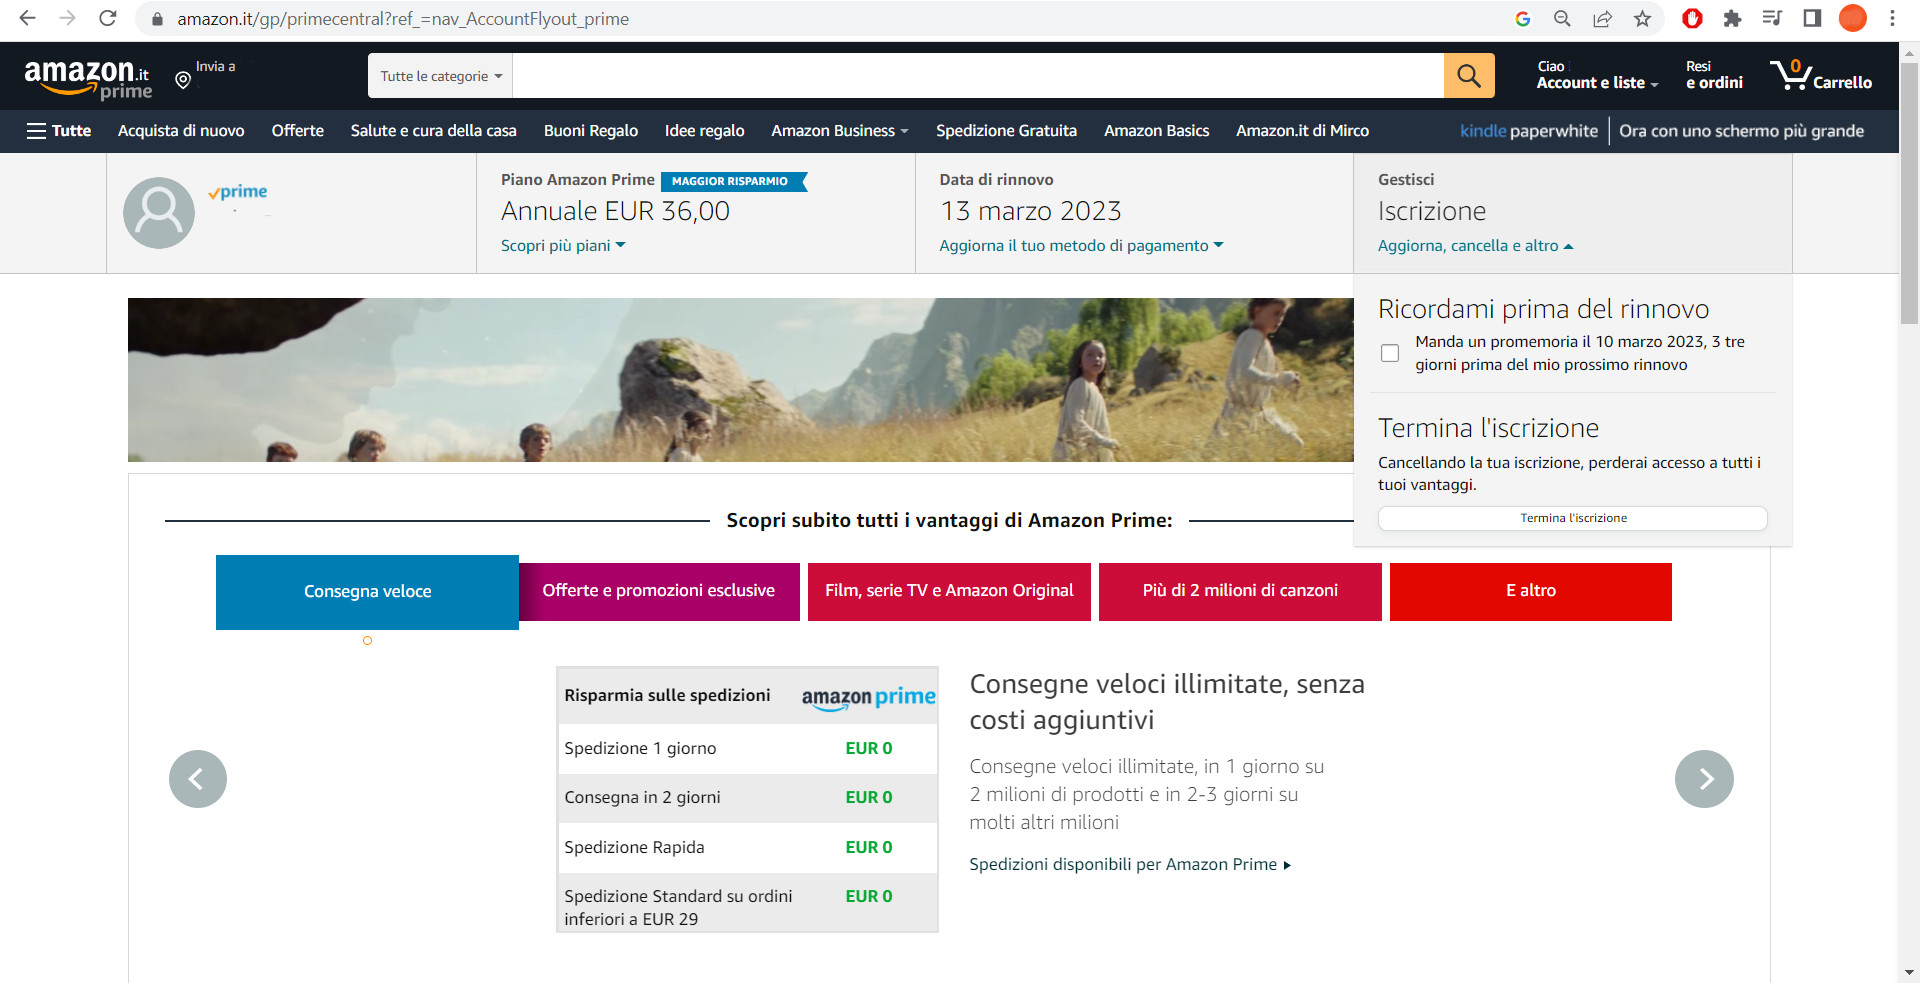
Task: Click the Termina l'iscrizione button
Action: (1572, 518)
